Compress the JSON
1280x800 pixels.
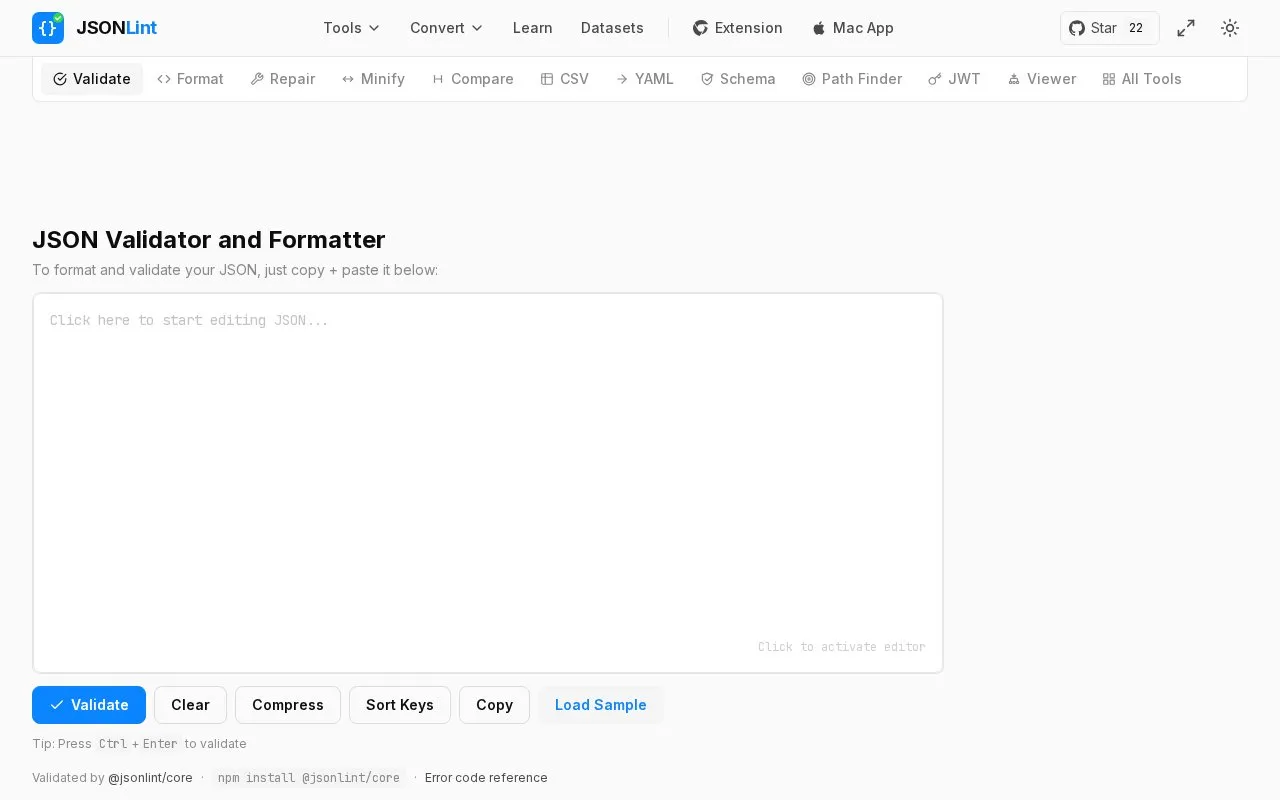288,705
